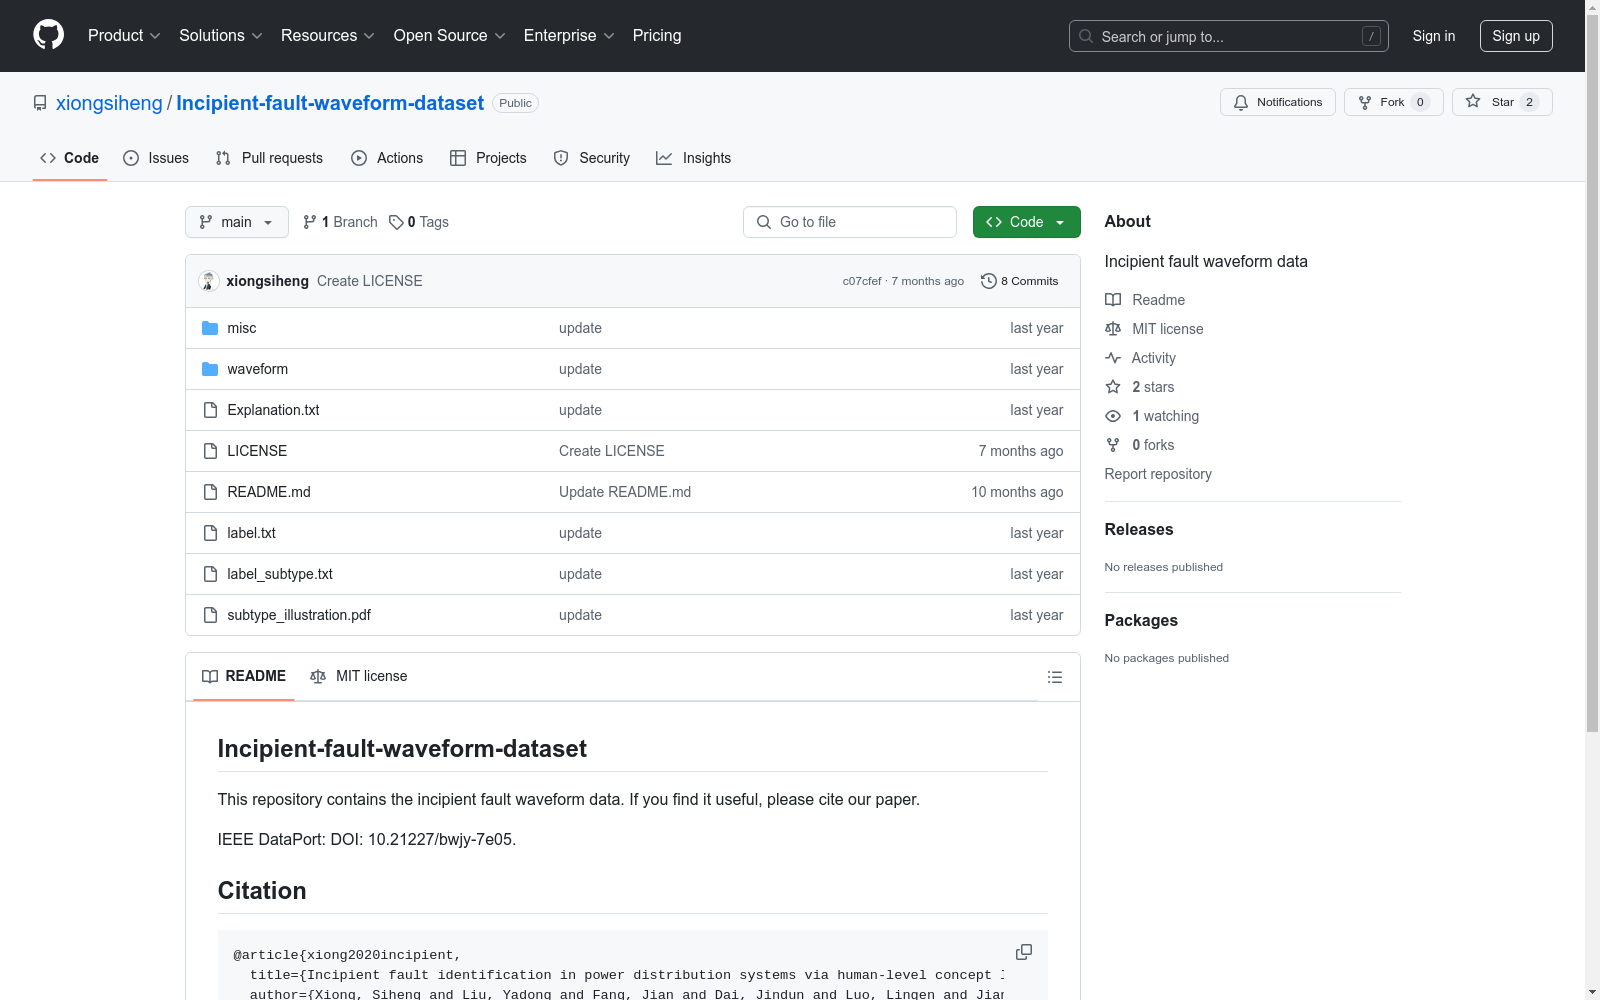Click the LICENSE file icon
The image size is (1600, 1000).
click(210, 451)
